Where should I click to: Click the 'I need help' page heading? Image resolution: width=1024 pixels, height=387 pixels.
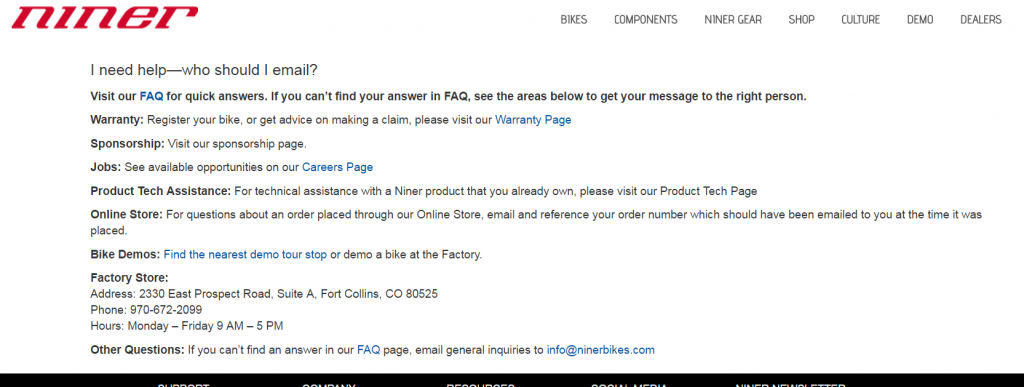pyautogui.click(x=204, y=70)
